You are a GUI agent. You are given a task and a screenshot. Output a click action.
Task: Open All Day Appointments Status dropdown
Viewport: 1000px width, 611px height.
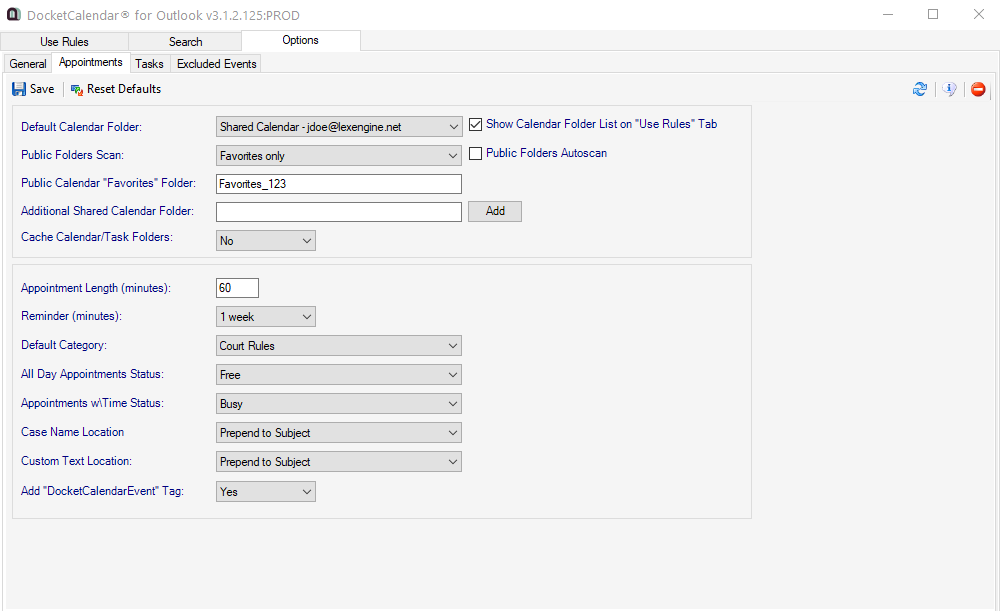tap(339, 375)
